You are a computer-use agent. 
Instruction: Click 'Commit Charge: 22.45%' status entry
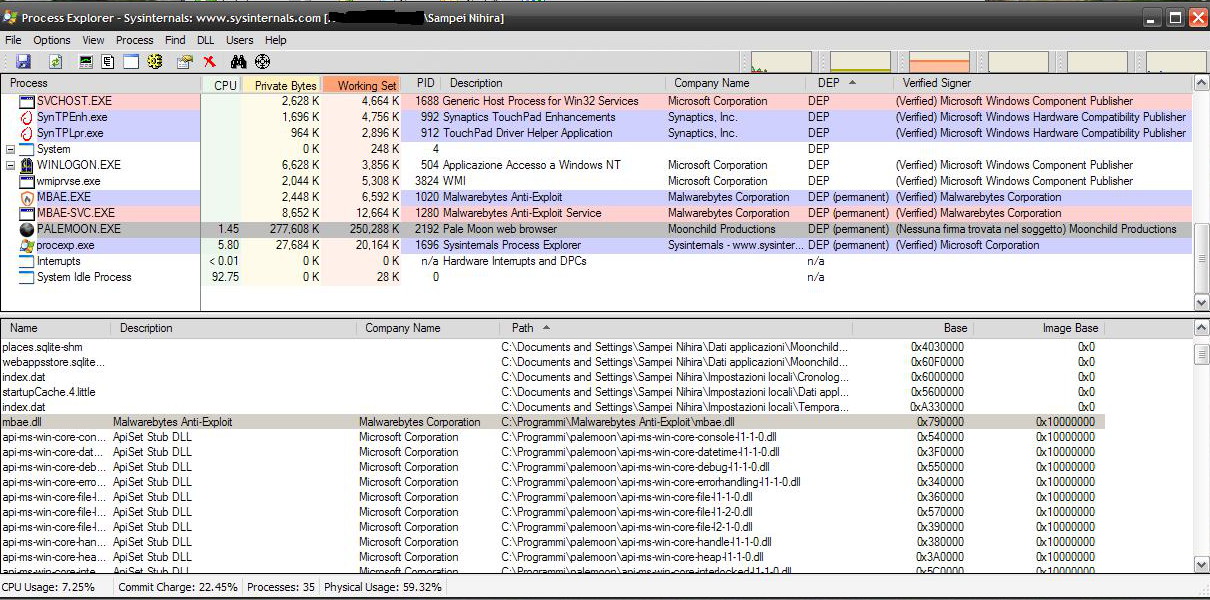(178, 587)
